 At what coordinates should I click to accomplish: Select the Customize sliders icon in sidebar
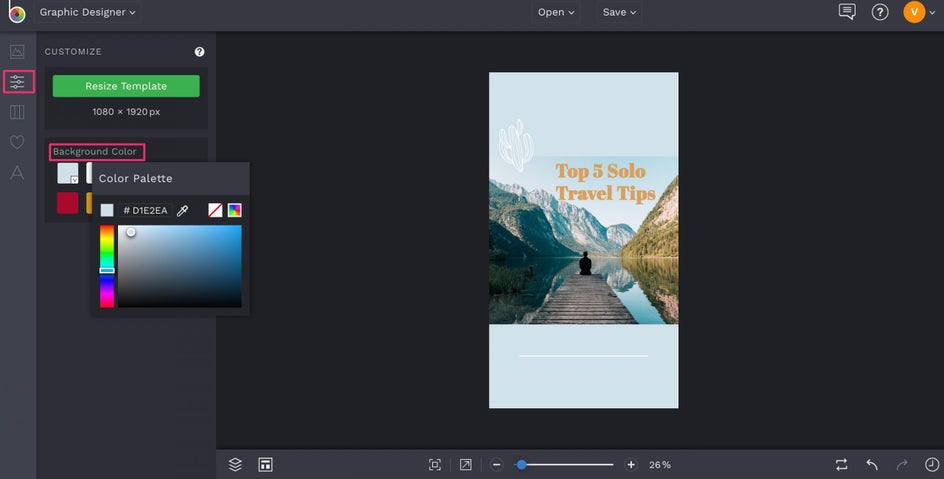pyautogui.click(x=17, y=82)
